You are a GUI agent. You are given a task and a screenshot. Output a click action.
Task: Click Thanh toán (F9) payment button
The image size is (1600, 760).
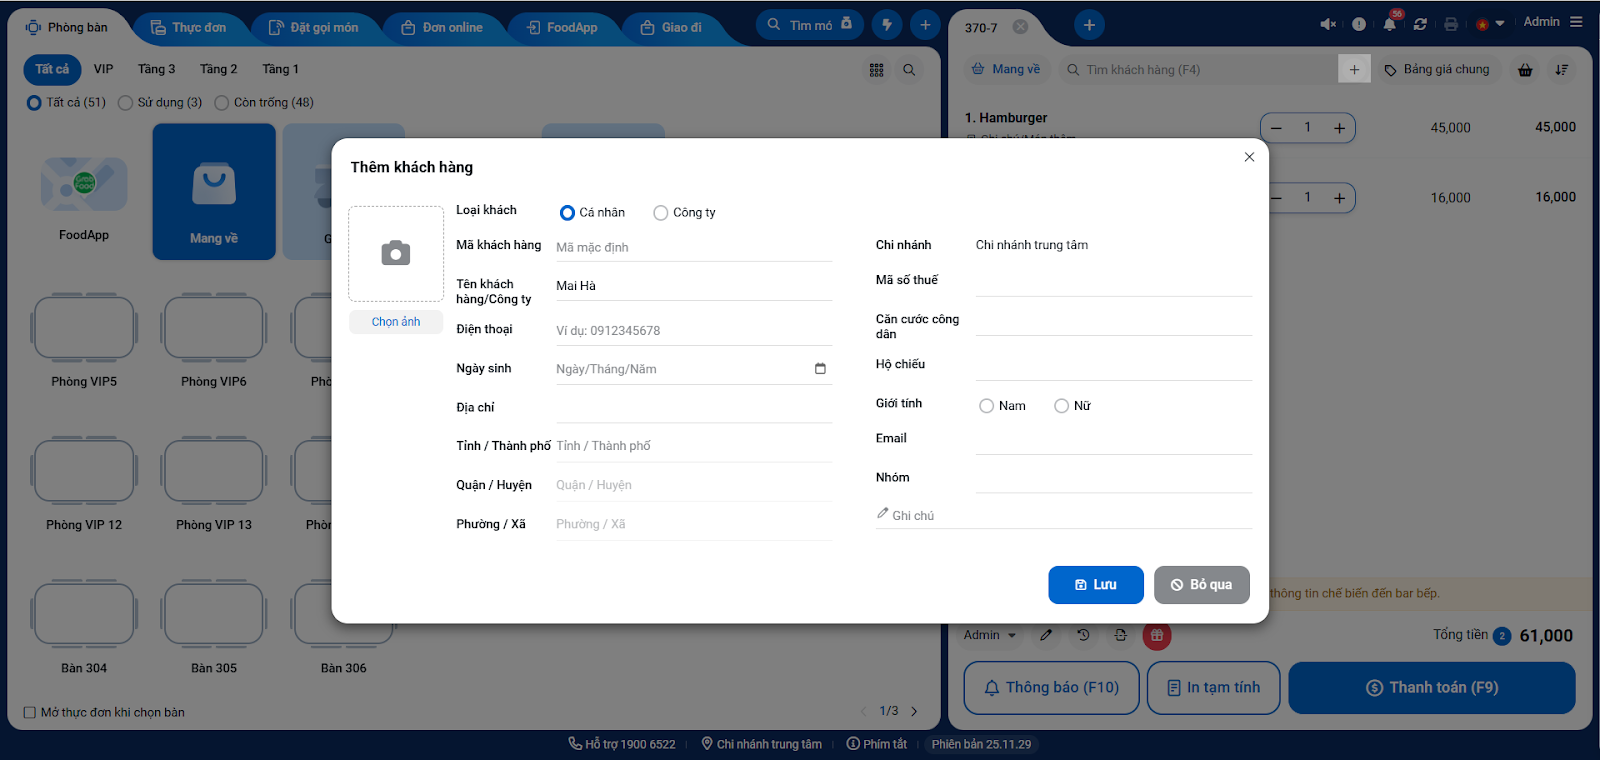pyautogui.click(x=1432, y=688)
